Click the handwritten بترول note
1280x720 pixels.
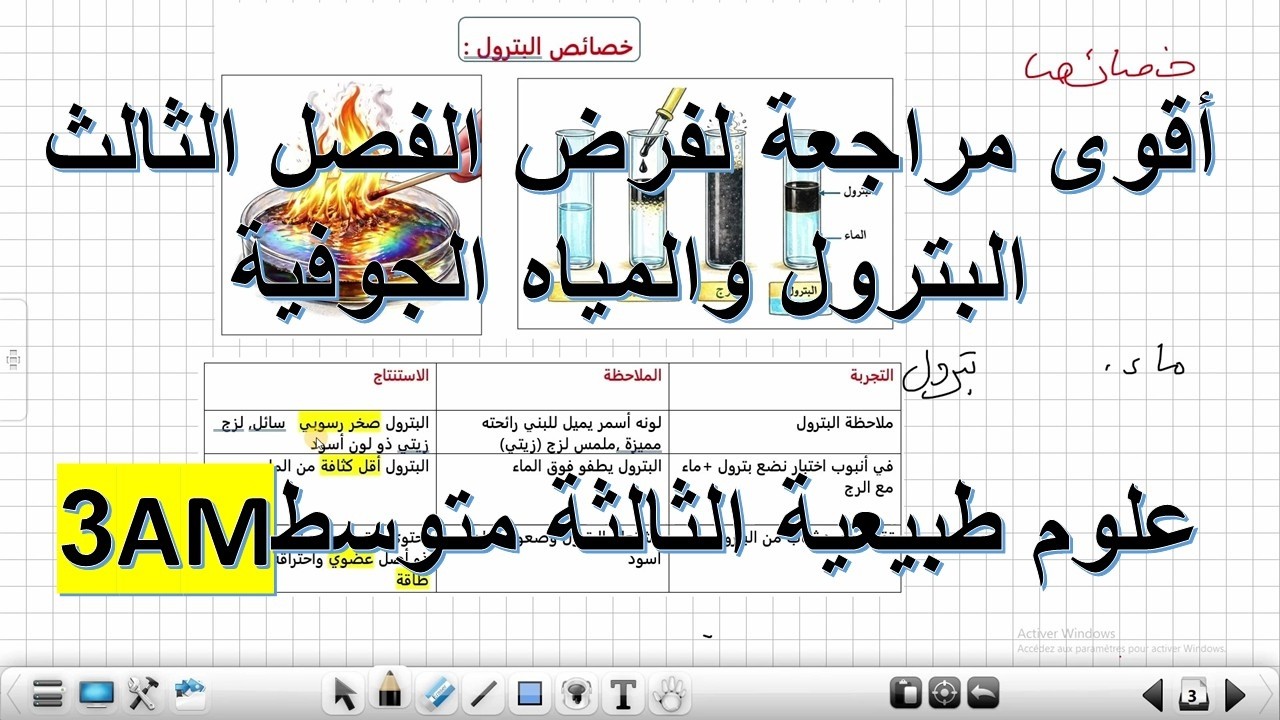point(939,374)
